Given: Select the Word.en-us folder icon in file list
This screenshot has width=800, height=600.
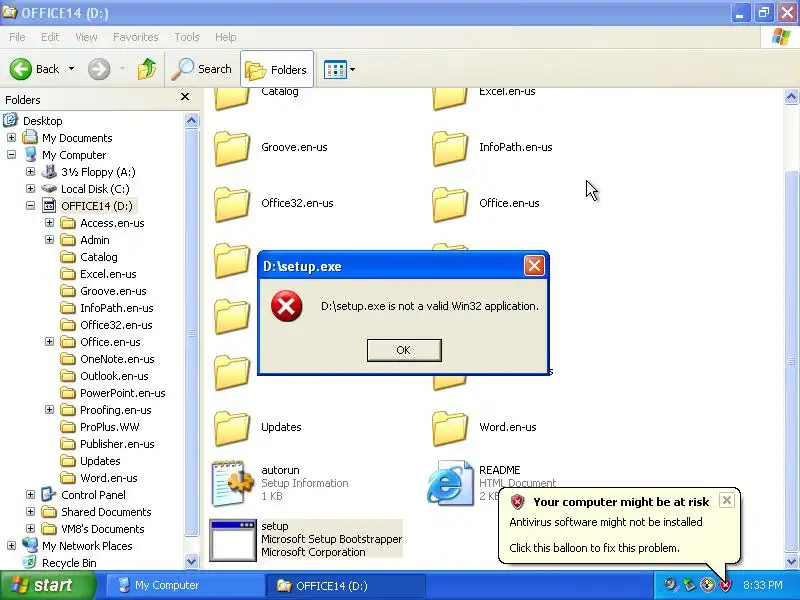Looking at the screenshot, I should (x=449, y=428).
